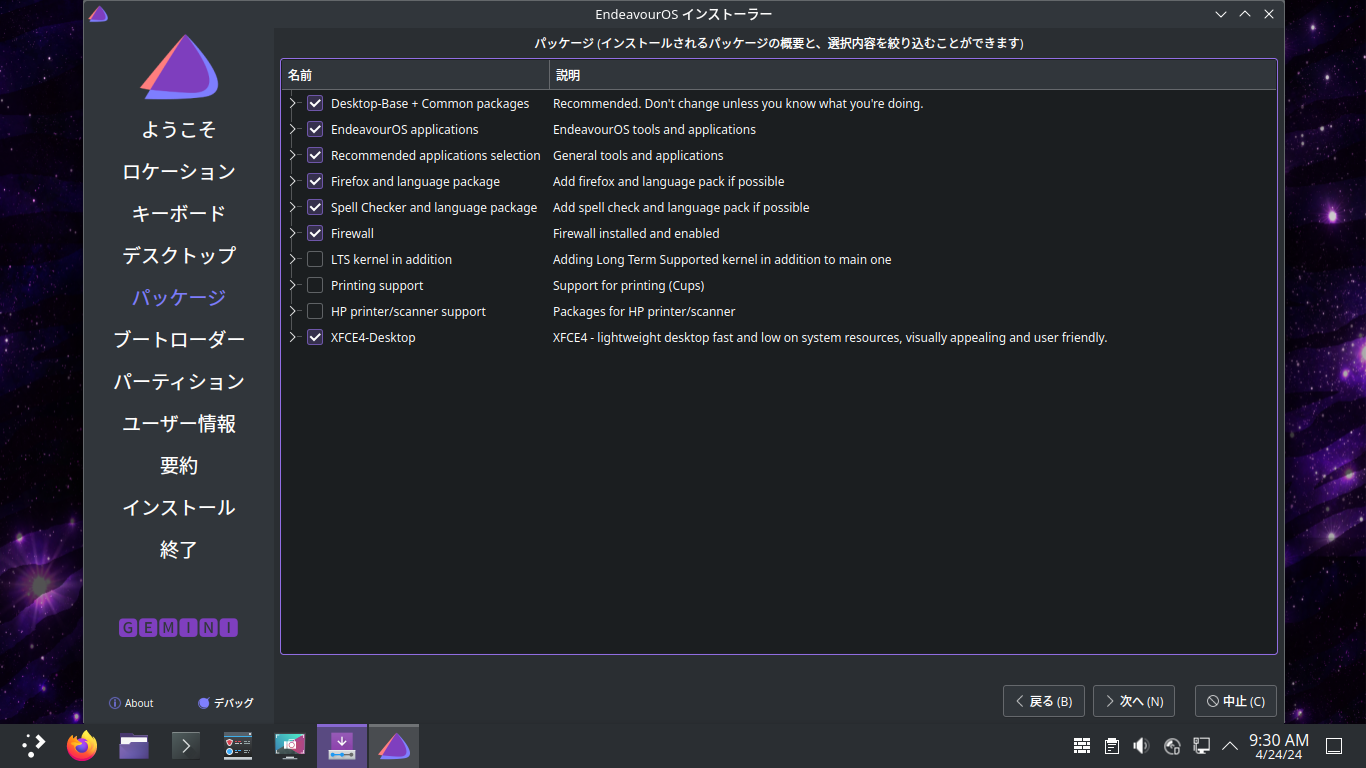Image resolution: width=1366 pixels, height=768 pixels.
Task: Click the 説明 column header
Action: point(913,75)
